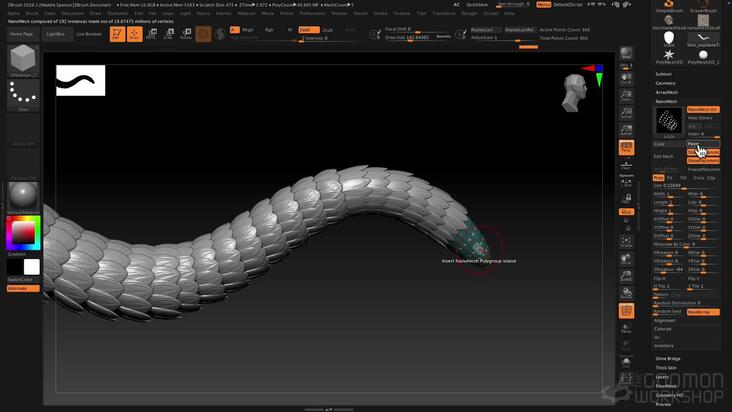Toggle the Persp perspective icon

(626, 147)
